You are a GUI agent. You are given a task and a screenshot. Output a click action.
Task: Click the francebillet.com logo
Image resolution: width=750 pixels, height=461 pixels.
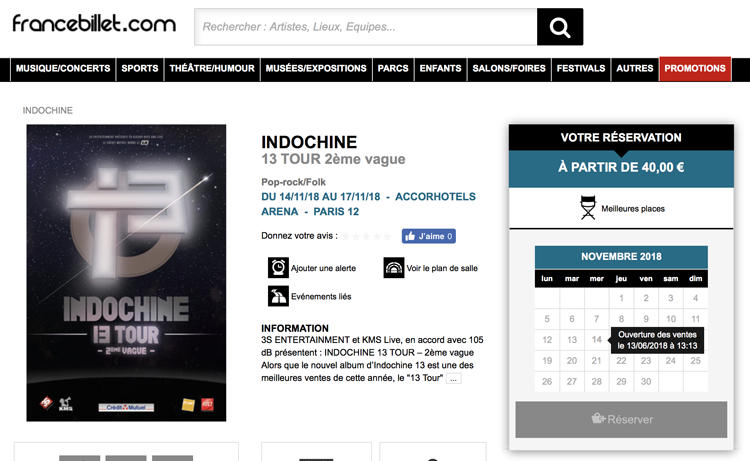(94, 23)
